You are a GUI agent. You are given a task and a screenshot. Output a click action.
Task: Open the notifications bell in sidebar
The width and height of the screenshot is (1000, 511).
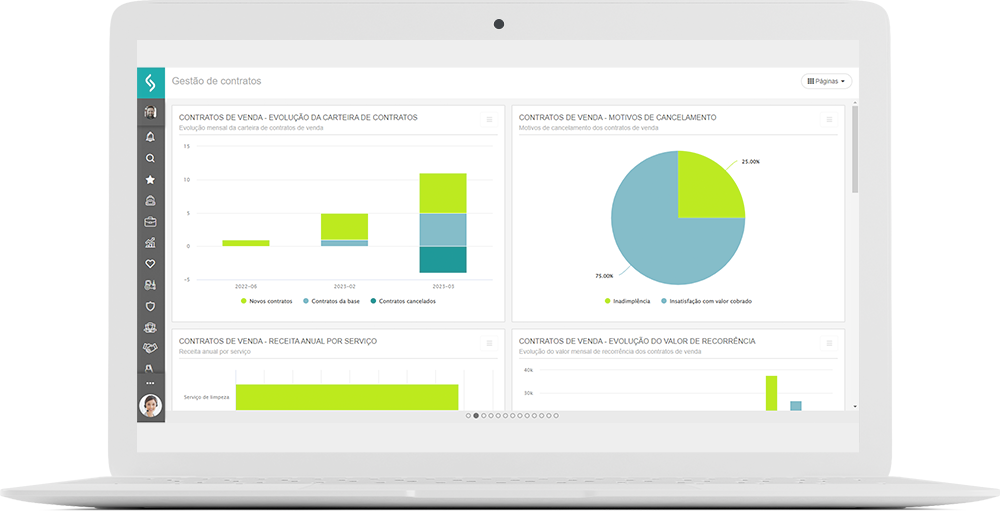click(x=150, y=137)
